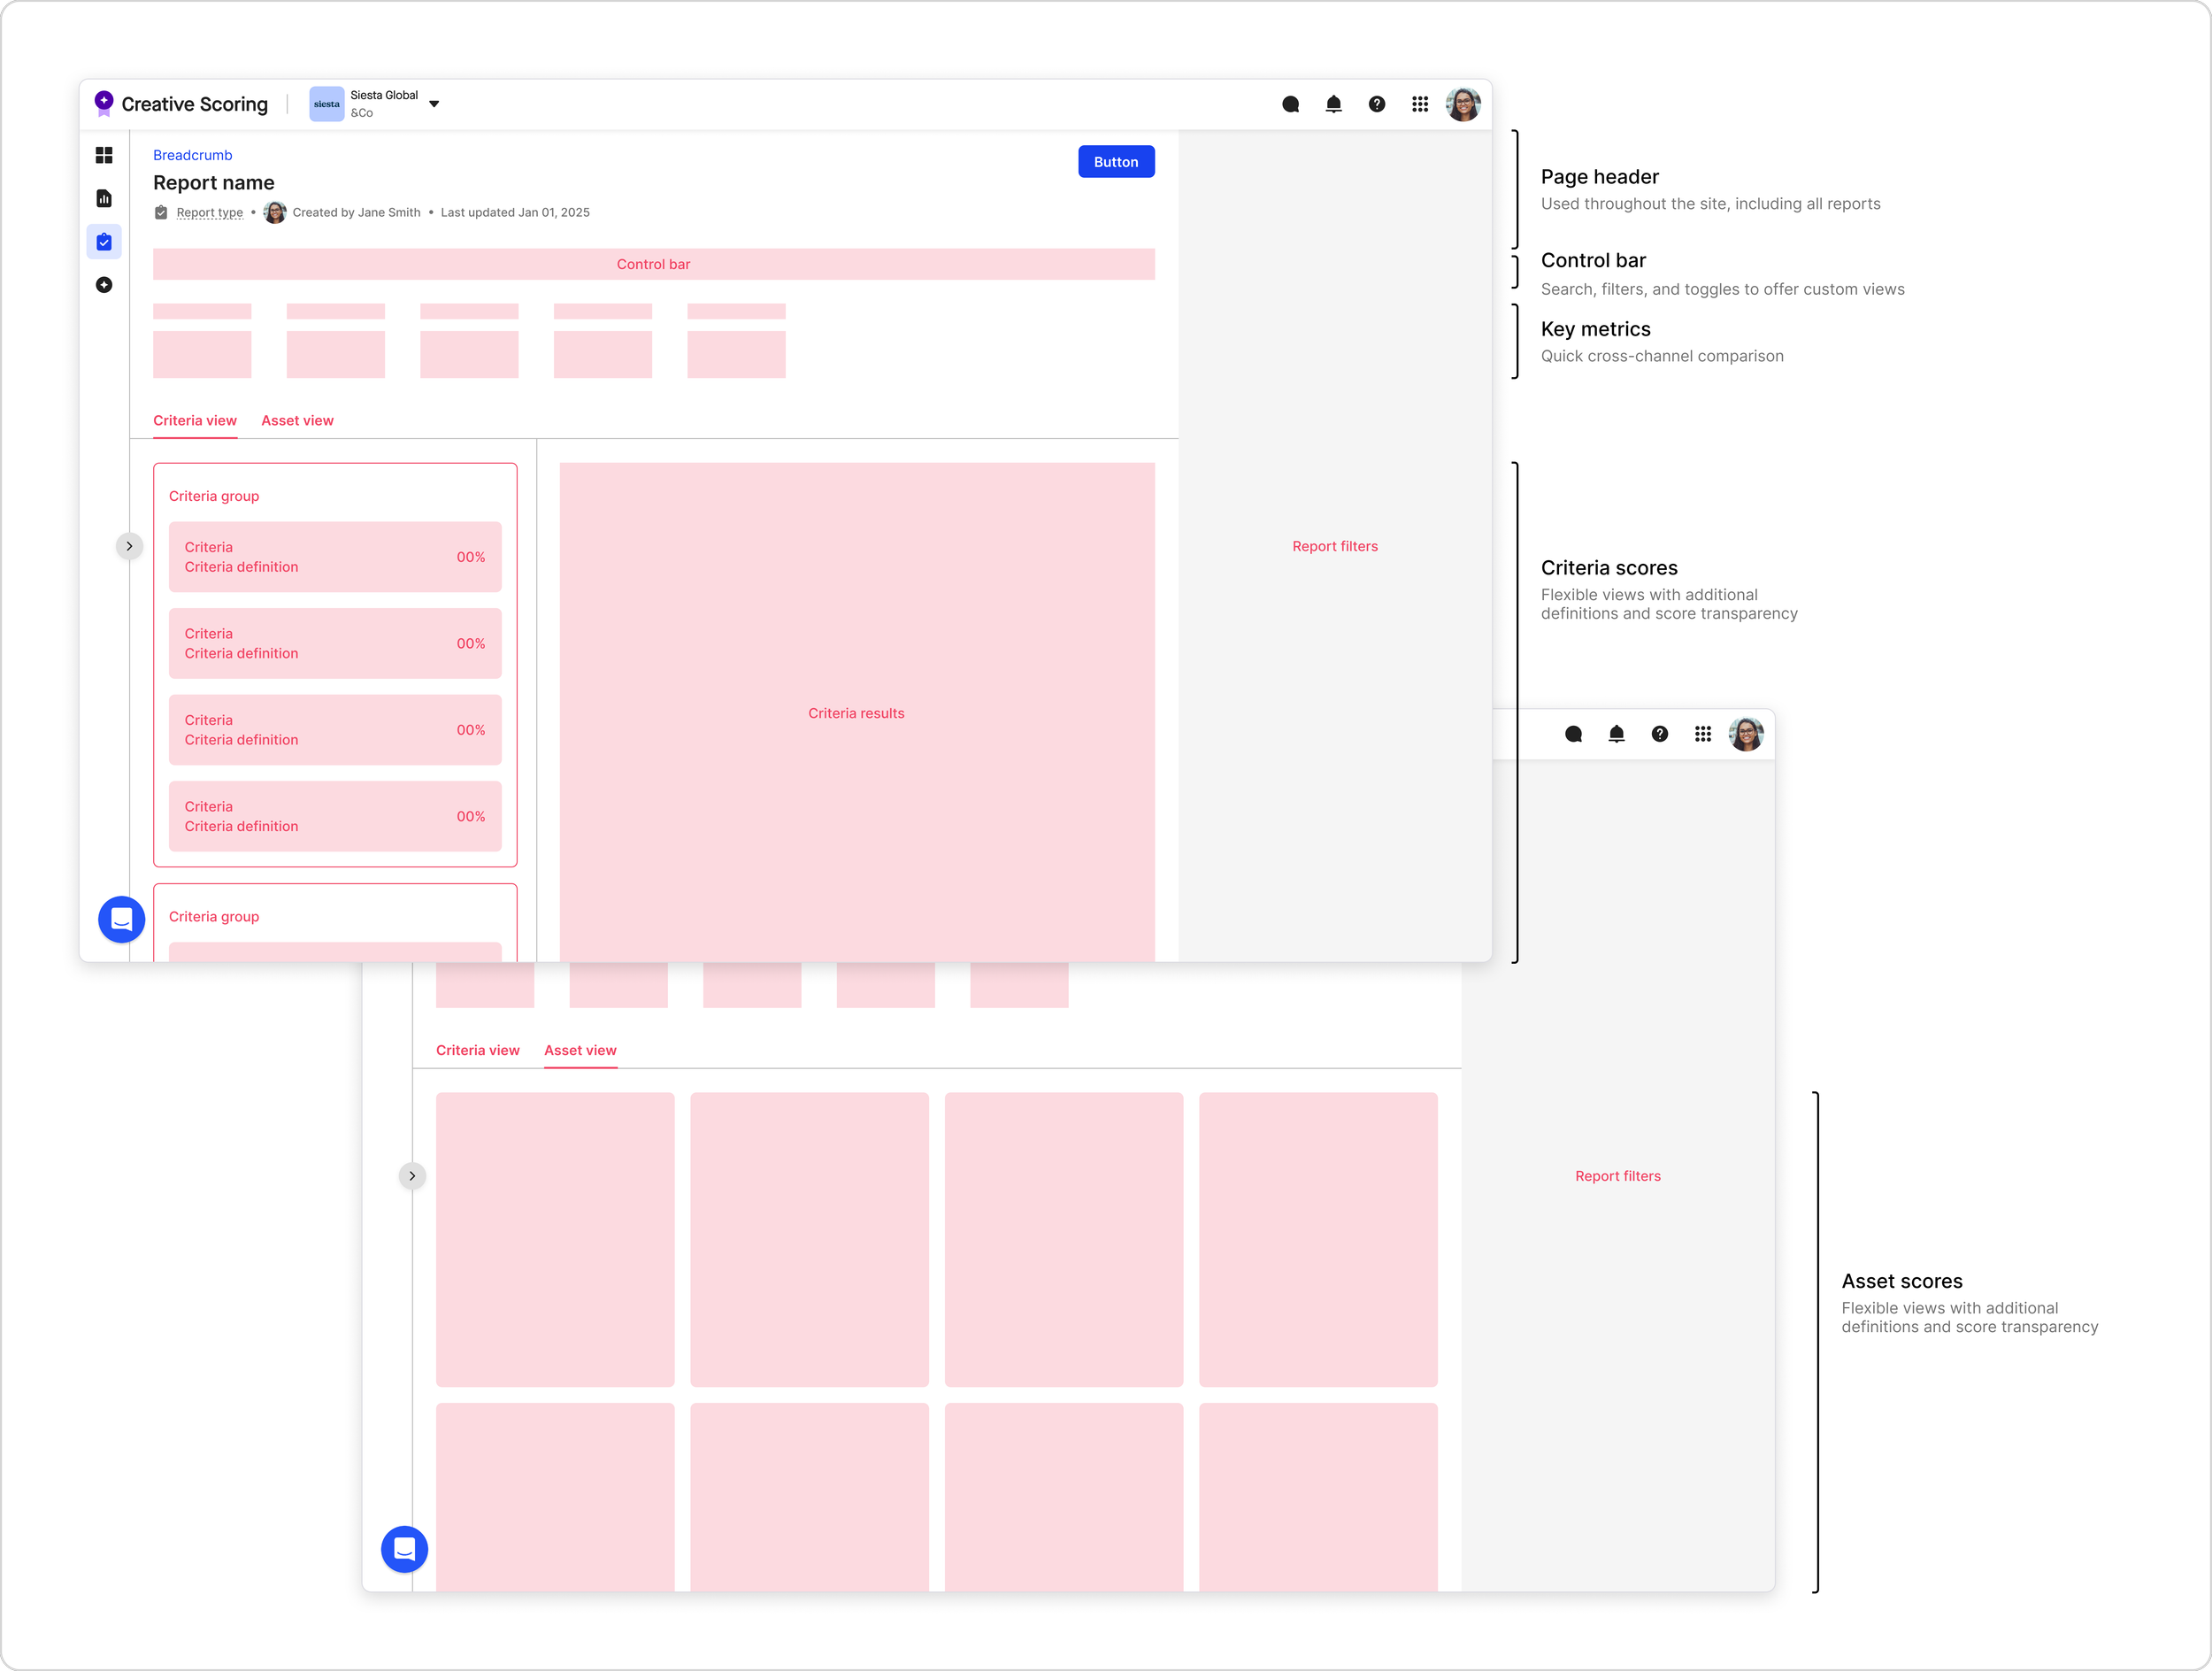
Task: Expand sidebar chevron in the lower window
Action: [x=412, y=1176]
